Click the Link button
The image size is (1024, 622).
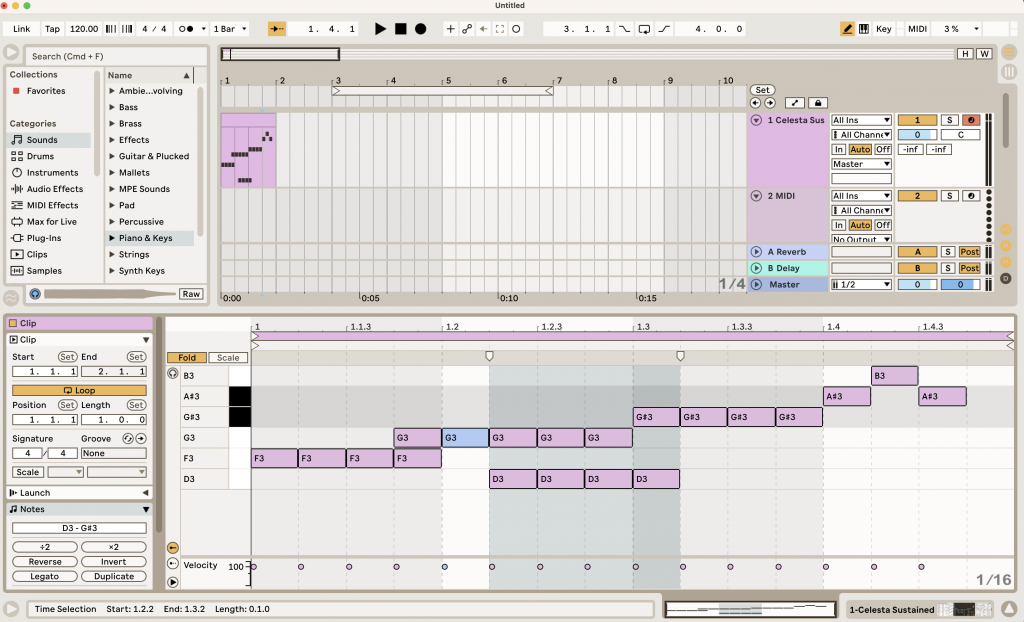pos(22,29)
